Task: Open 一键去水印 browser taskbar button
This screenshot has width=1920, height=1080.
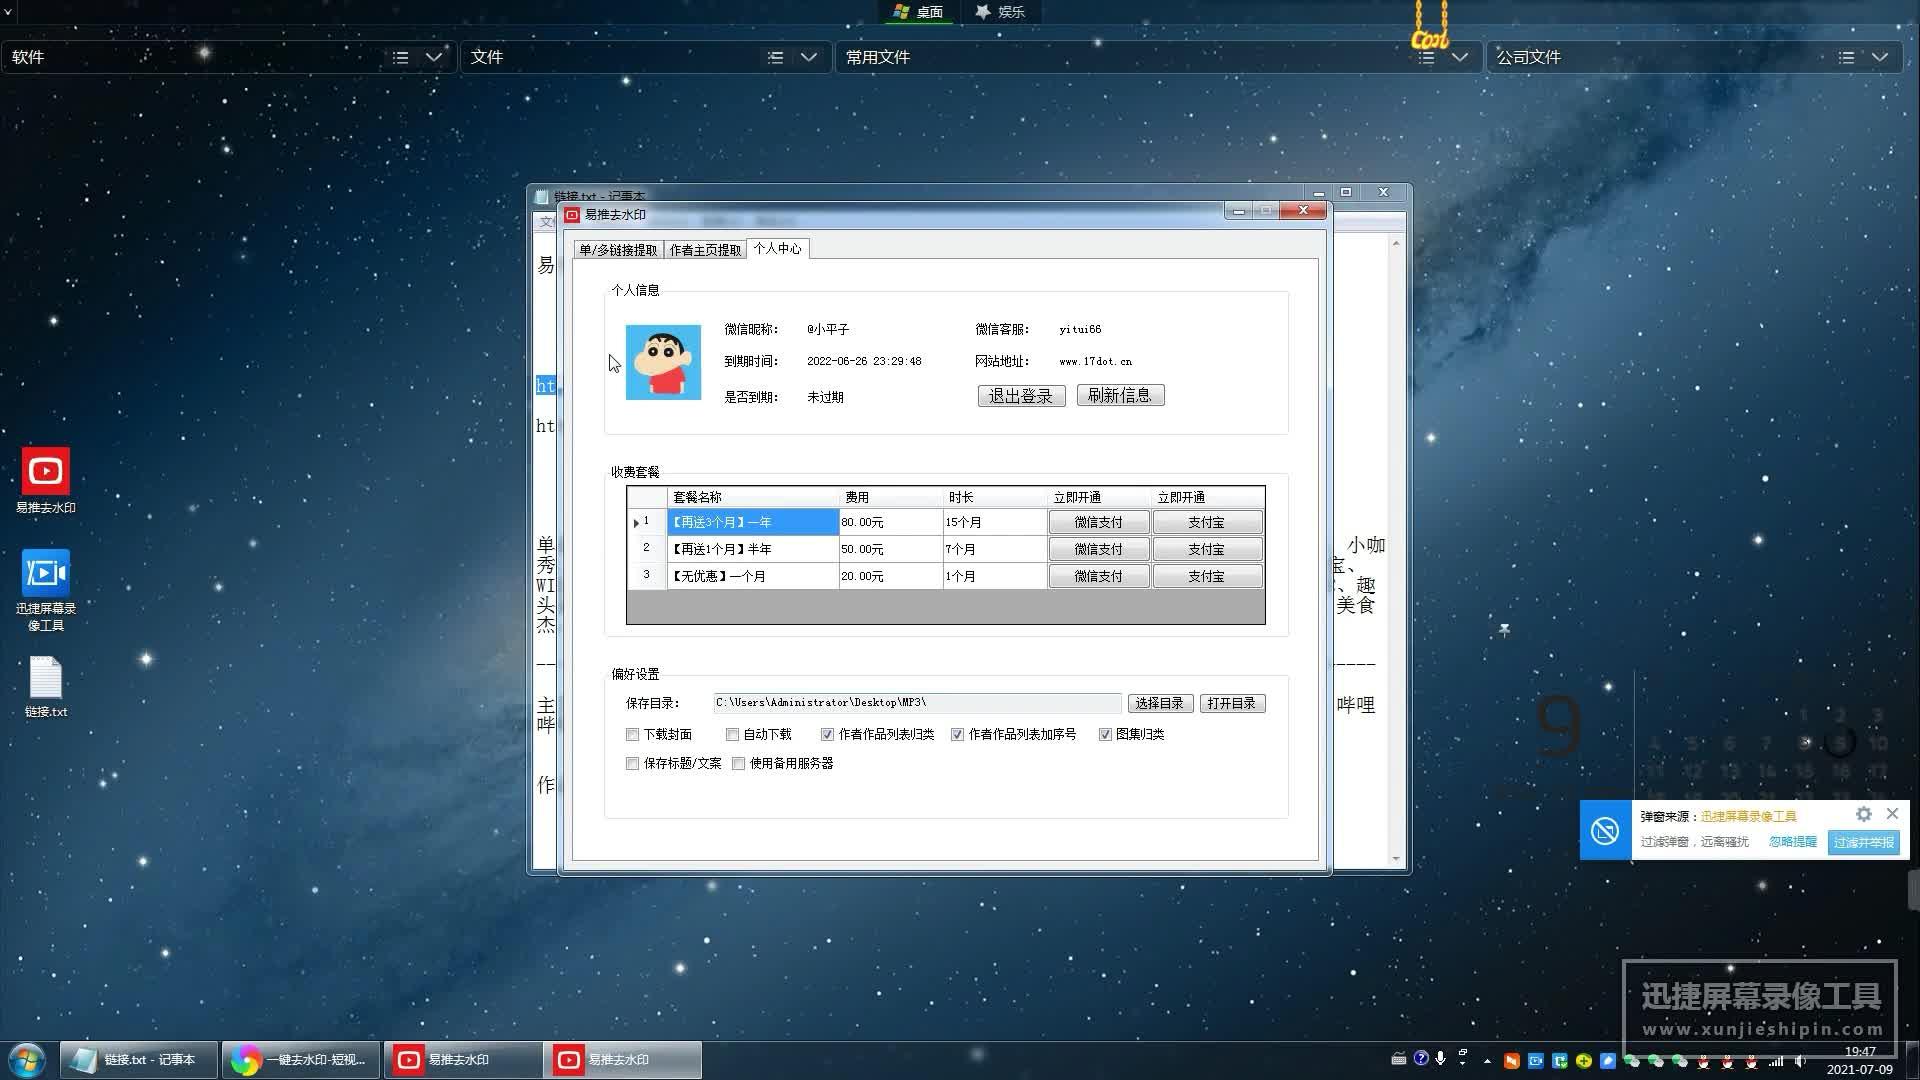Action: (x=301, y=1060)
